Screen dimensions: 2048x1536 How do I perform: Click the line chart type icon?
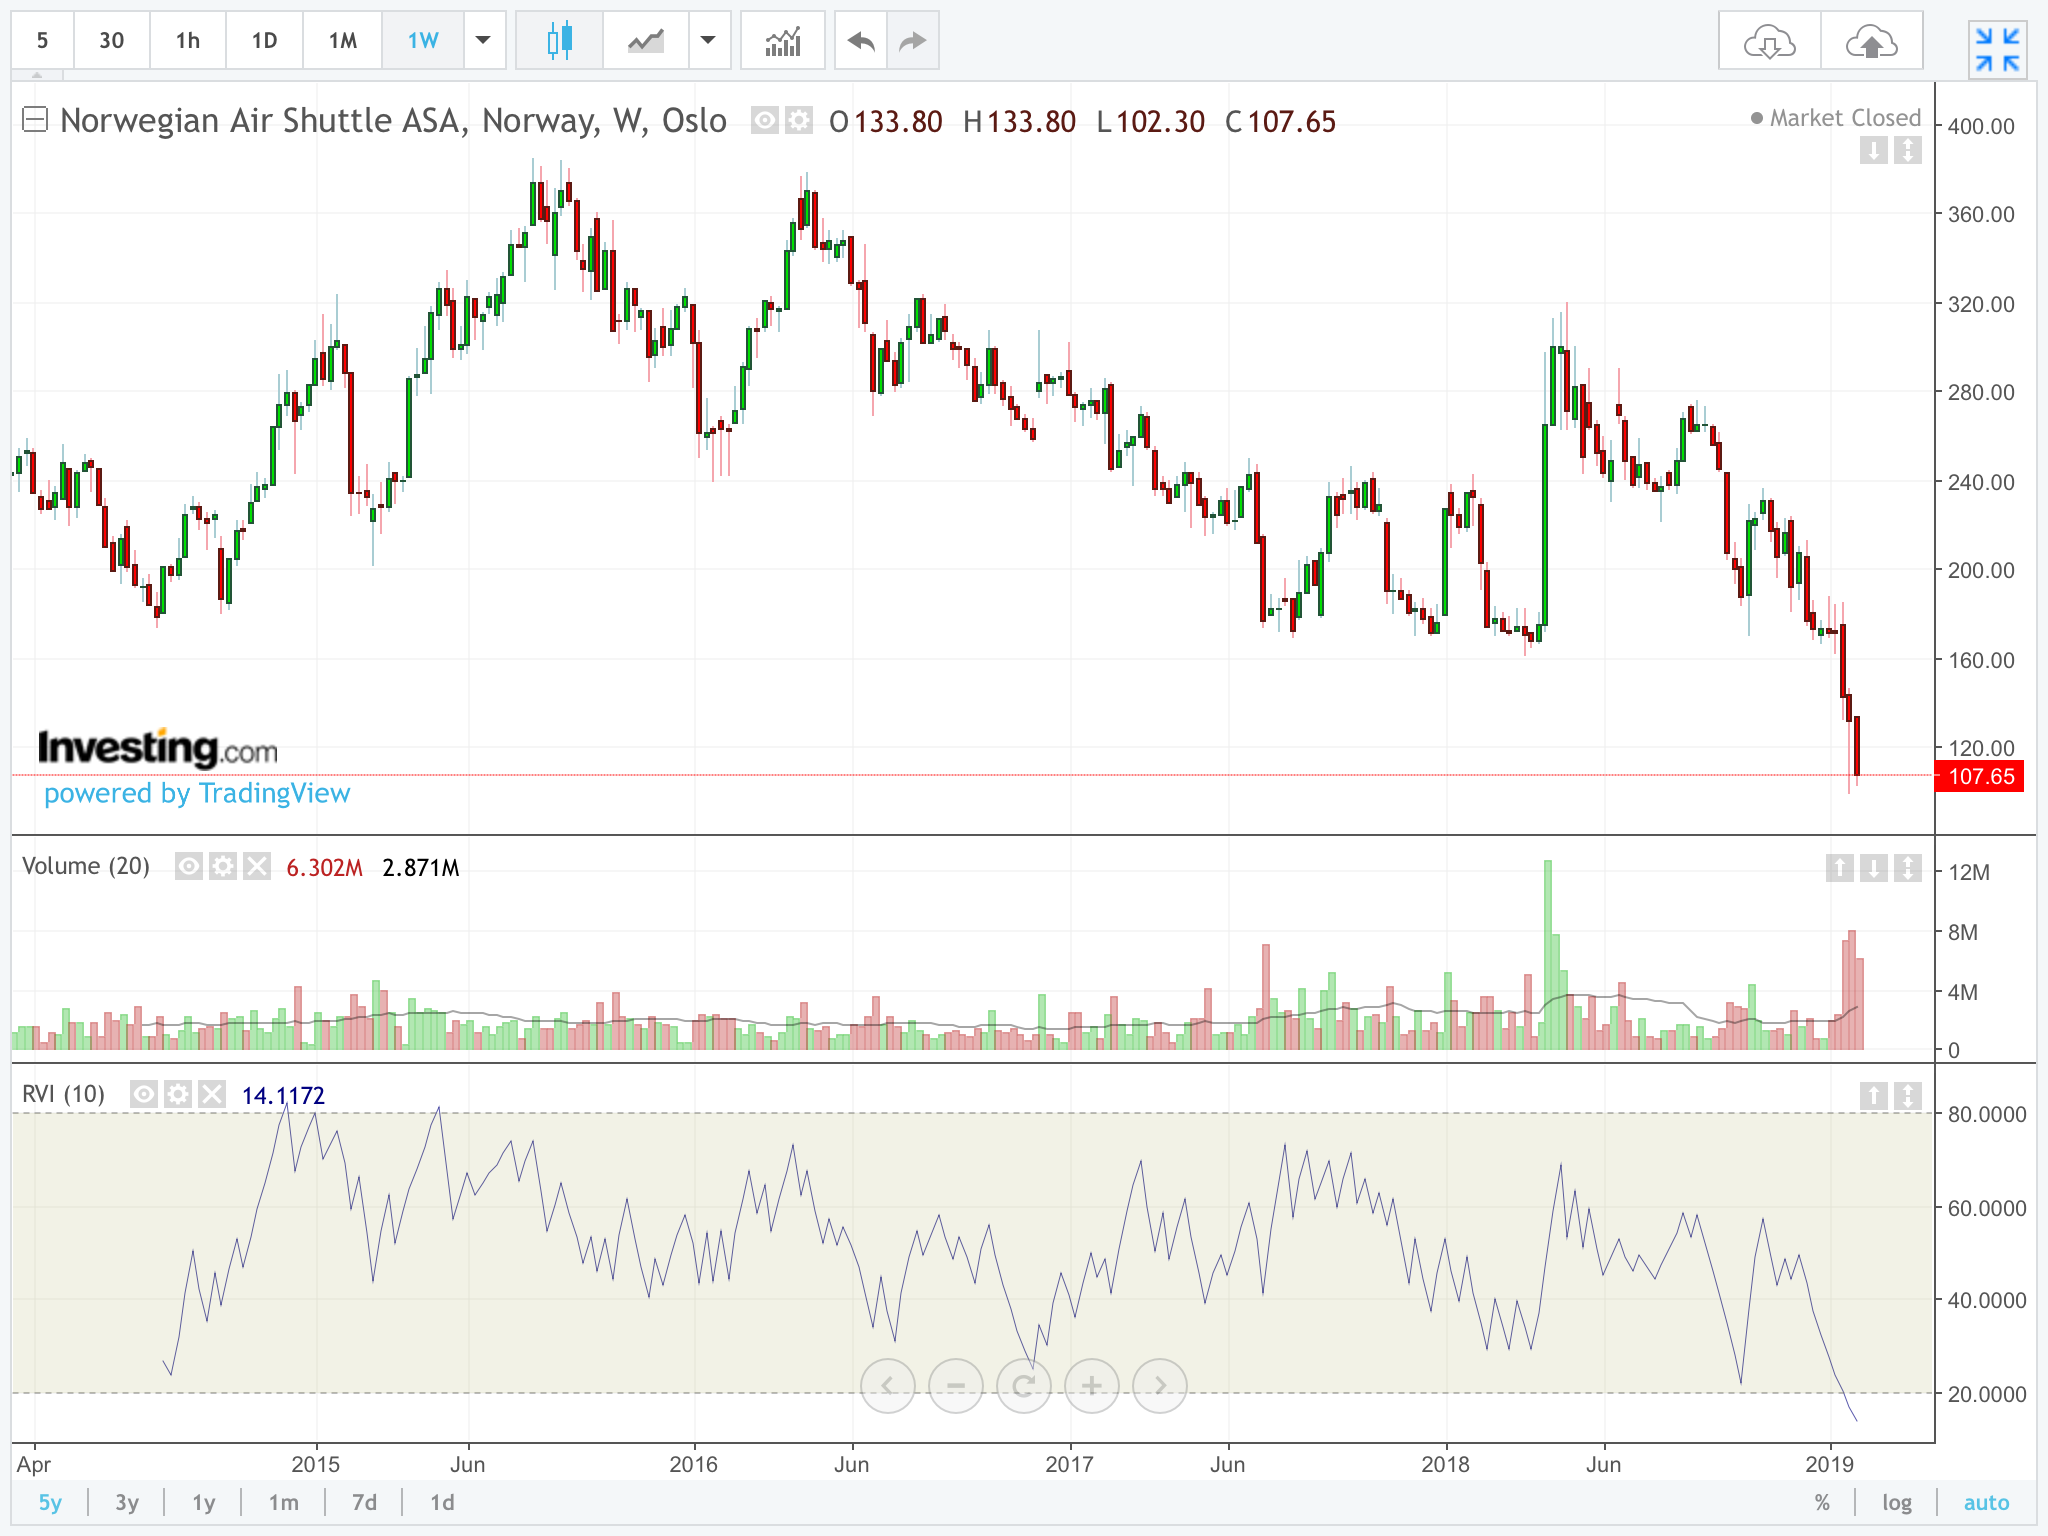pyautogui.click(x=645, y=41)
